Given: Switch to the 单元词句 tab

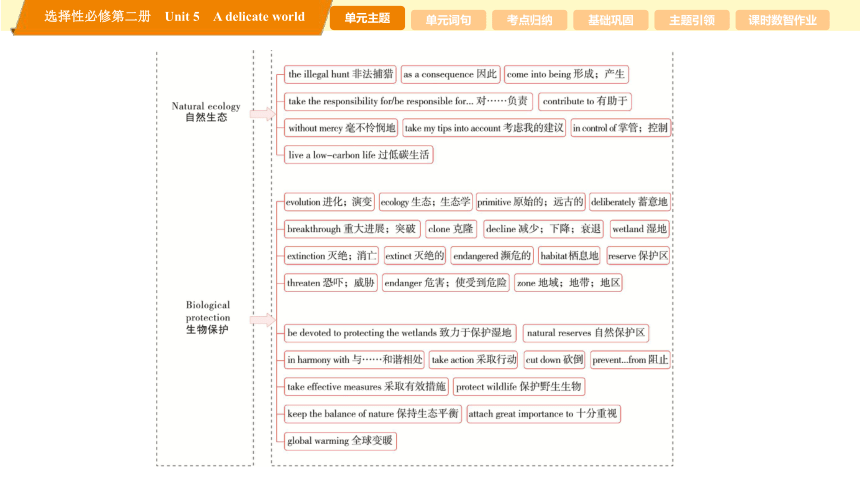Looking at the screenshot, I should (x=448, y=20).
